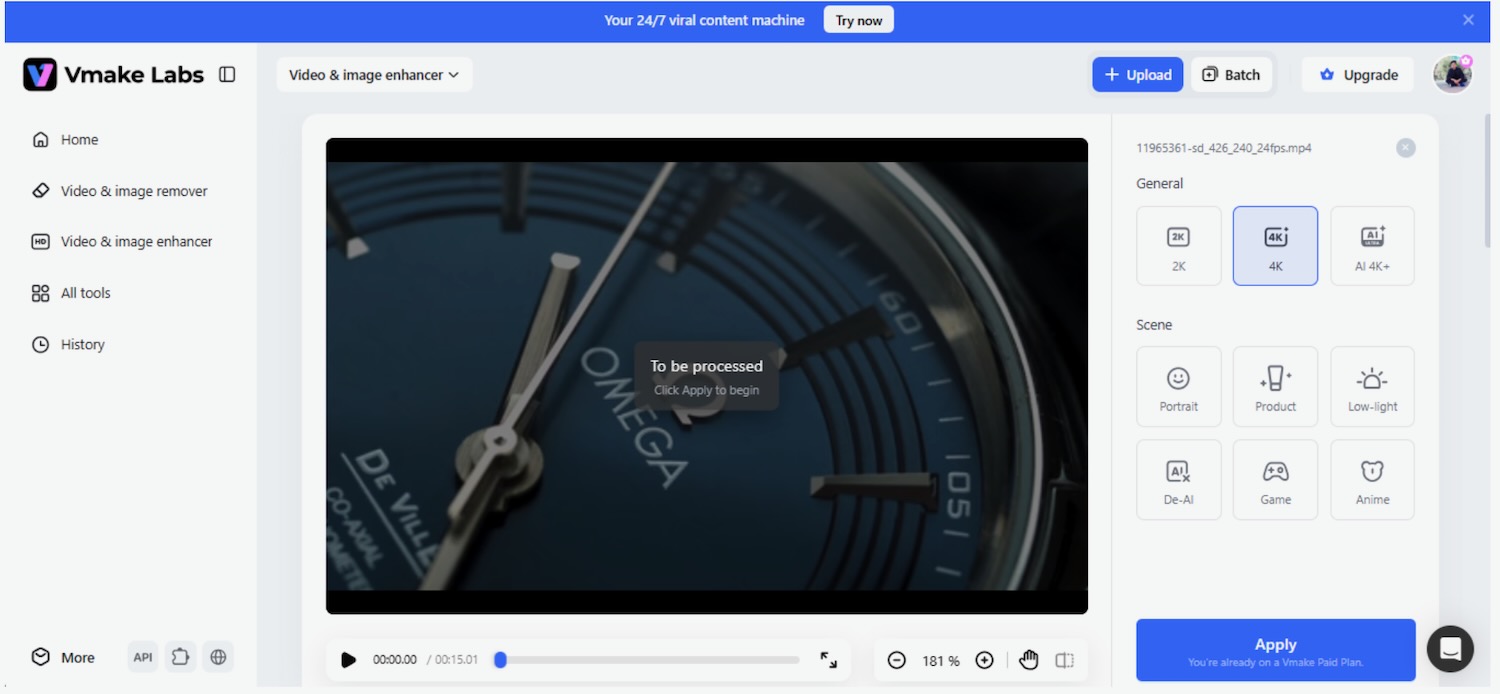Select the hand pan tool
This screenshot has height=694, width=1500.
coord(1030,660)
